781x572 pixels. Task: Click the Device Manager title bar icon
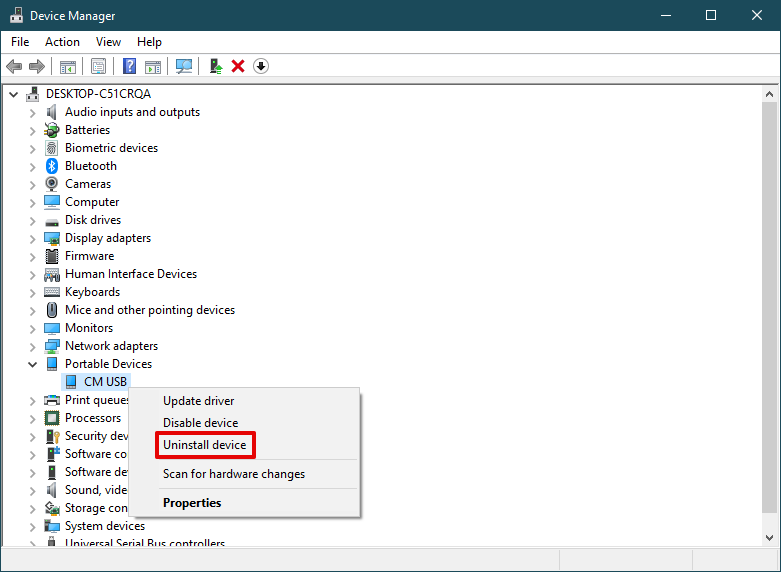[16, 15]
